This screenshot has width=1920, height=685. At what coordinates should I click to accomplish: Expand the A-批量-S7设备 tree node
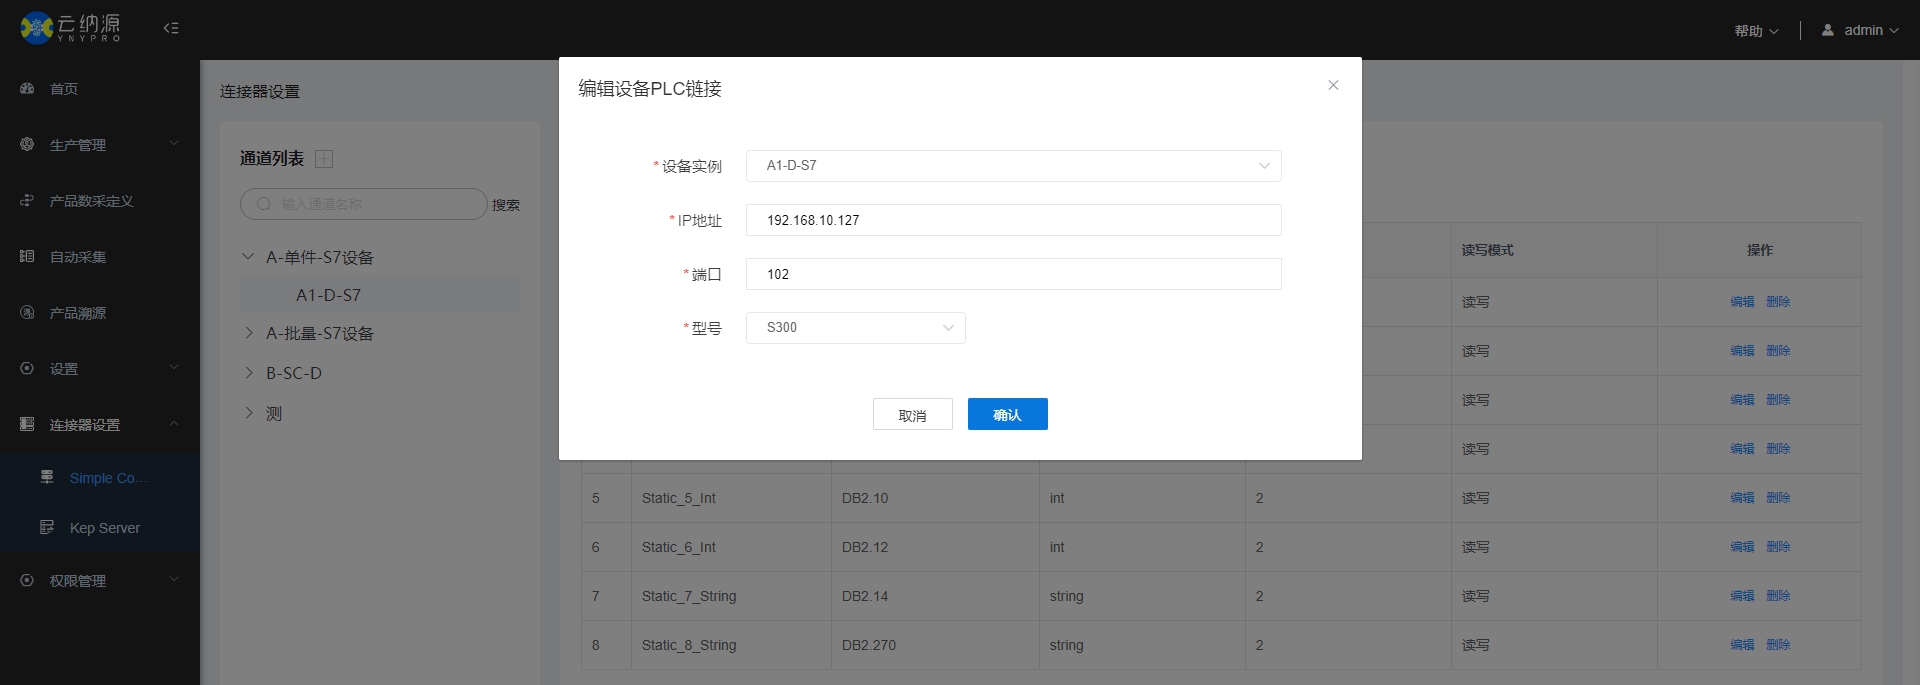coord(249,333)
